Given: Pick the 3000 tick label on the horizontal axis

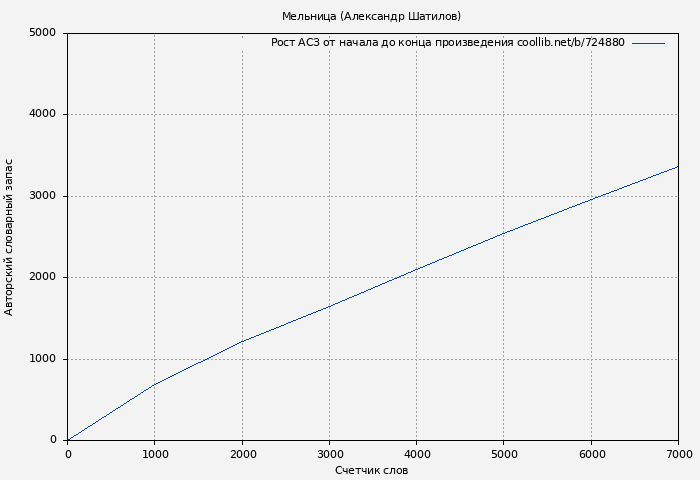Looking at the screenshot, I should pos(329,454).
